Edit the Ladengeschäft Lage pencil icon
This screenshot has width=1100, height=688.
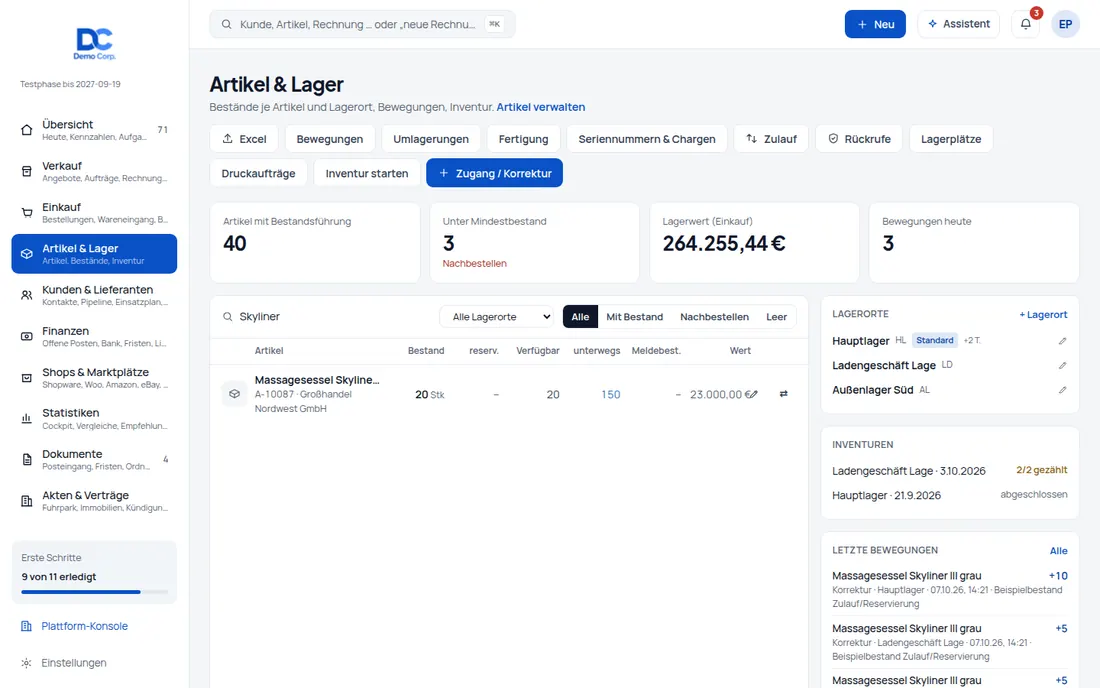click(x=1062, y=365)
